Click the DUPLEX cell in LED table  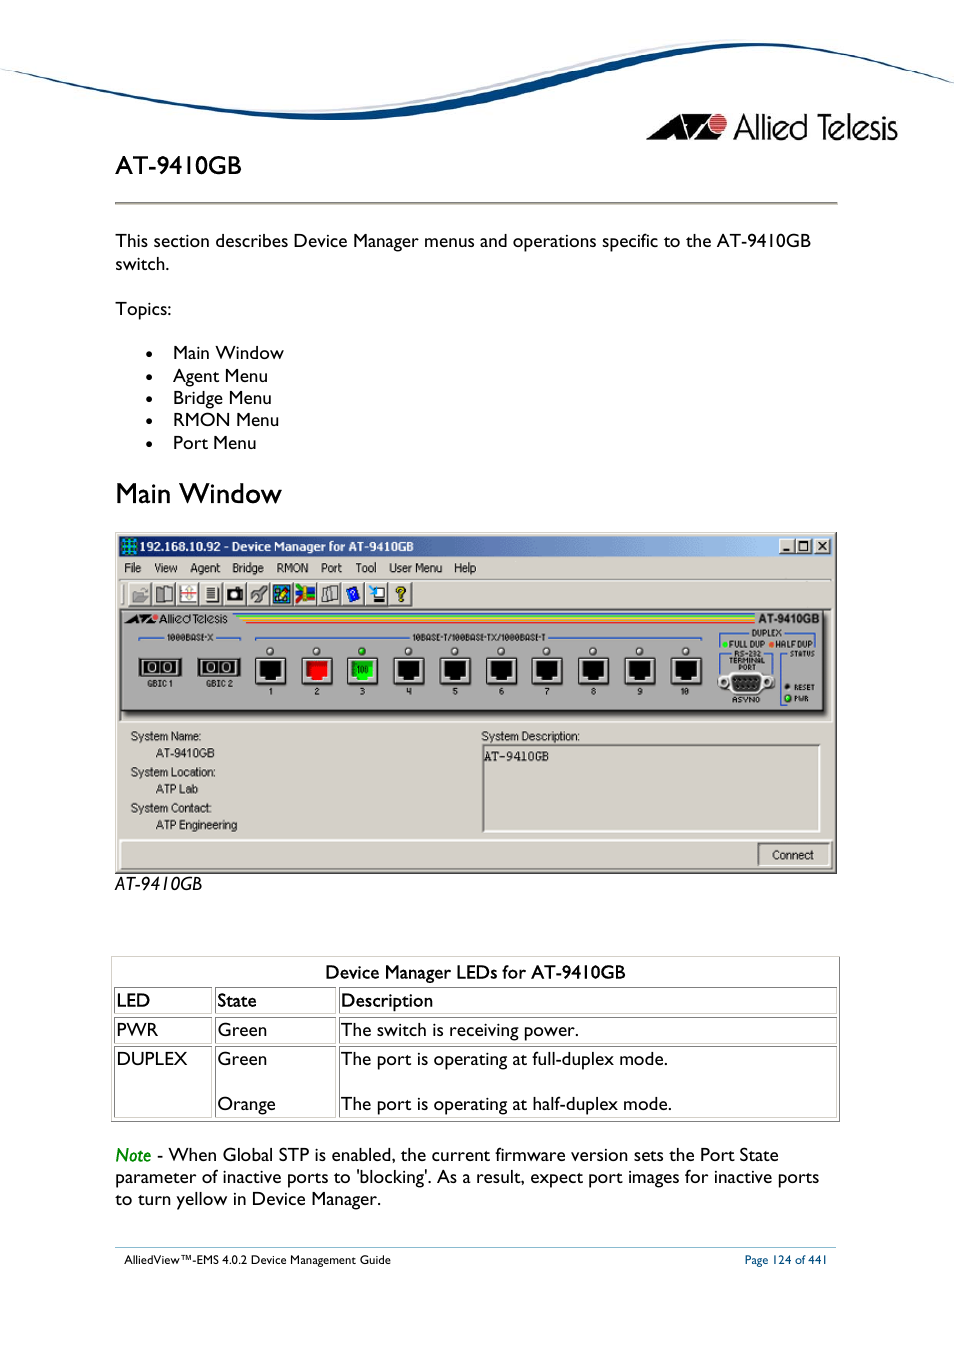click(163, 1081)
